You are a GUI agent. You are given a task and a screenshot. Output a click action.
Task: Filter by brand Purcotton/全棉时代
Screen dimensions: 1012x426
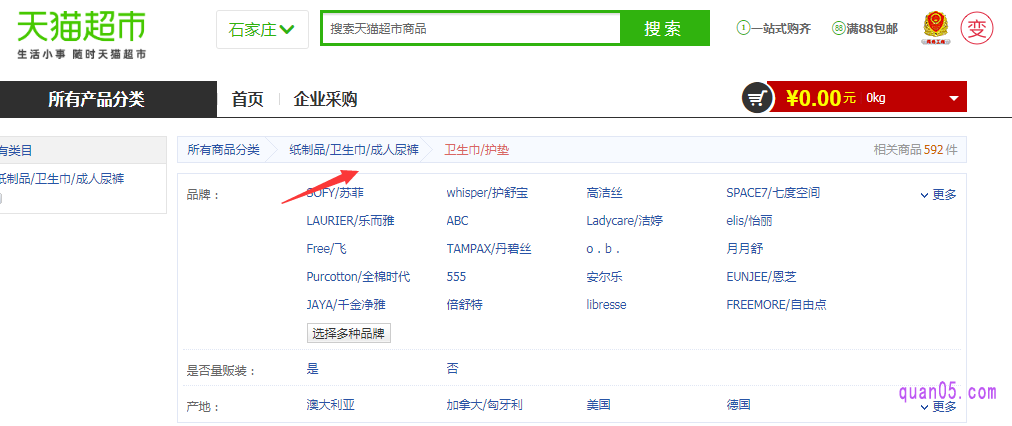pyautogui.click(x=358, y=277)
